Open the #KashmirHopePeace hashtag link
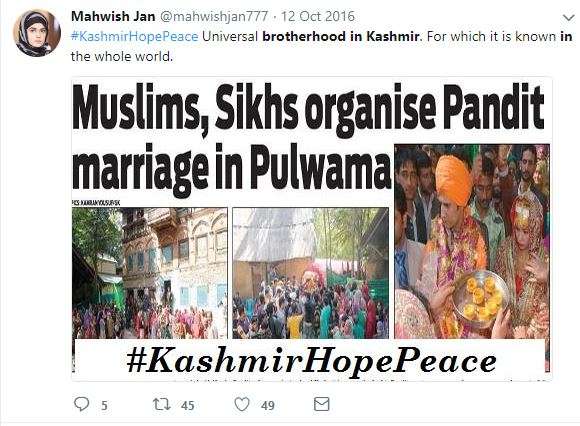Viewport: 580px width, 426px height. pyautogui.click(x=134, y=37)
